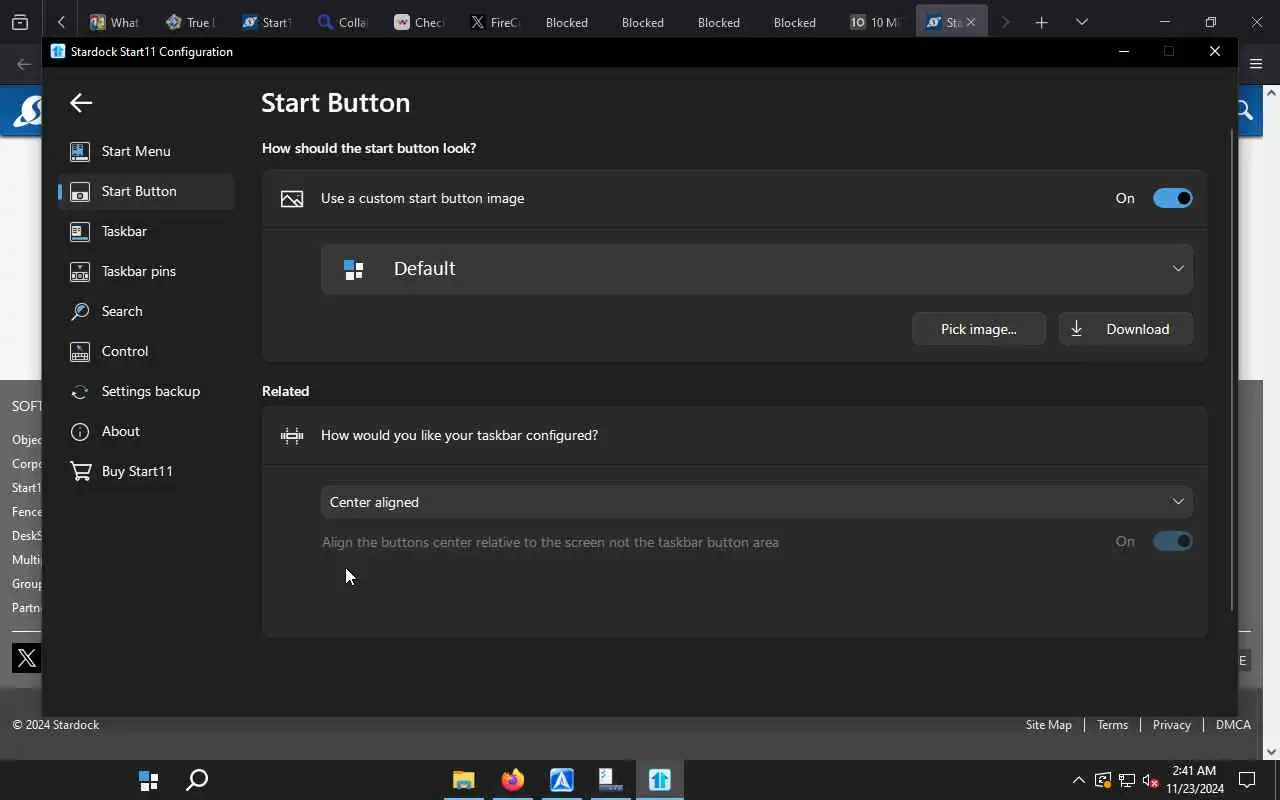Click the Start Menu sidebar icon

(x=80, y=151)
